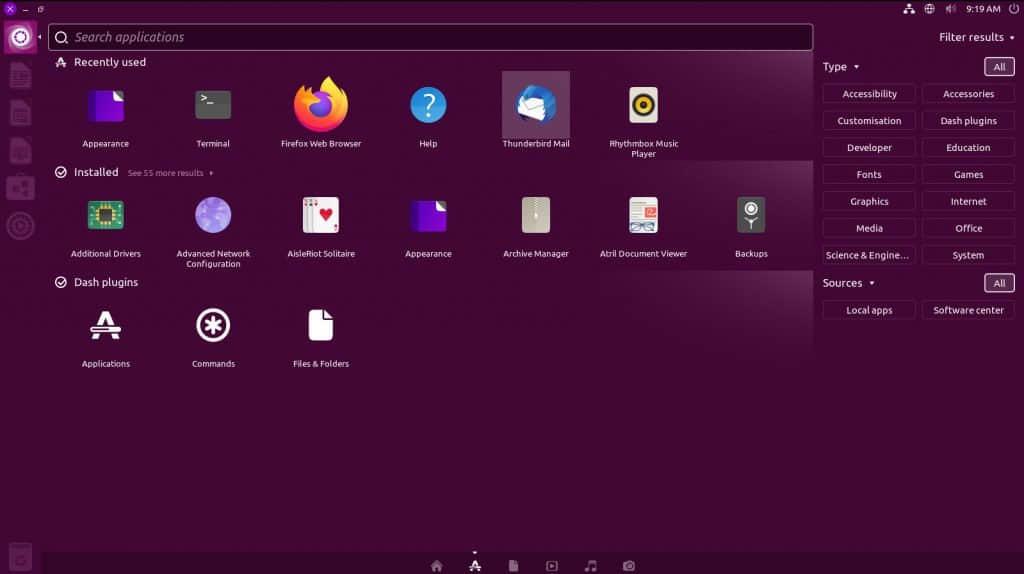Image resolution: width=1024 pixels, height=574 pixels.
Task: Switch to the Music lens tab
Action: 590,566
